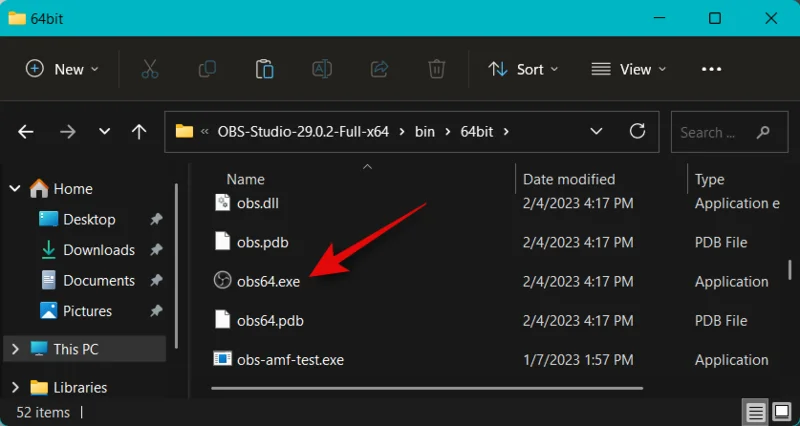Click the navigation pane scrollbar
This screenshot has height=426, width=800.
(177, 265)
